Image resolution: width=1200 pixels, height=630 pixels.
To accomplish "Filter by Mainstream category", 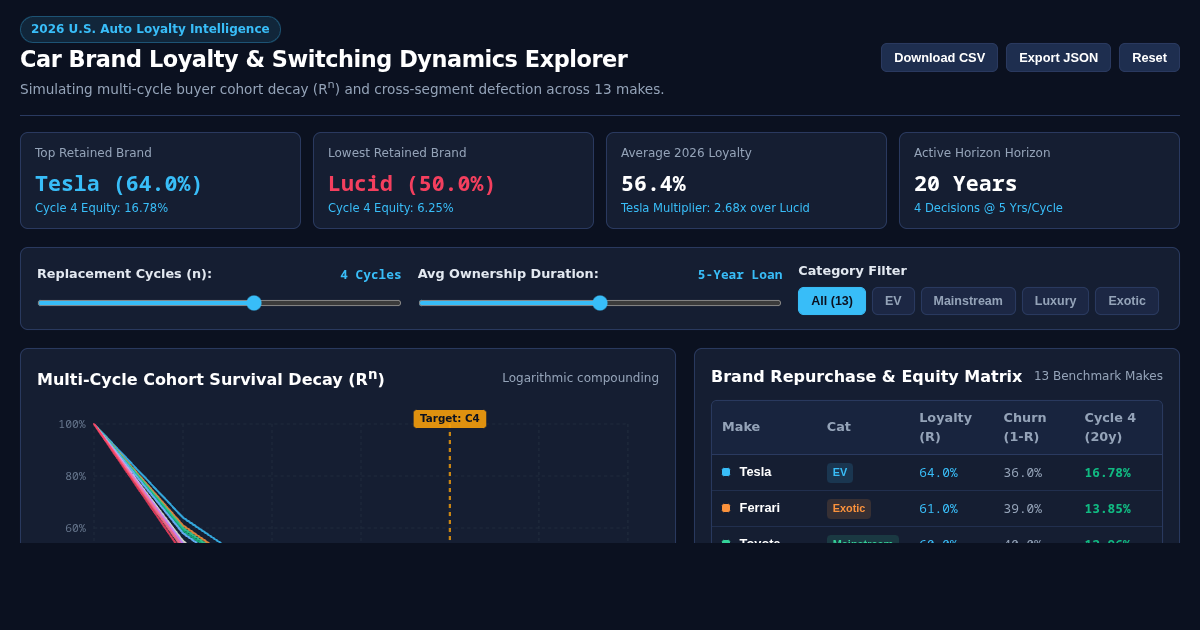I will click(x=968, y=301).
